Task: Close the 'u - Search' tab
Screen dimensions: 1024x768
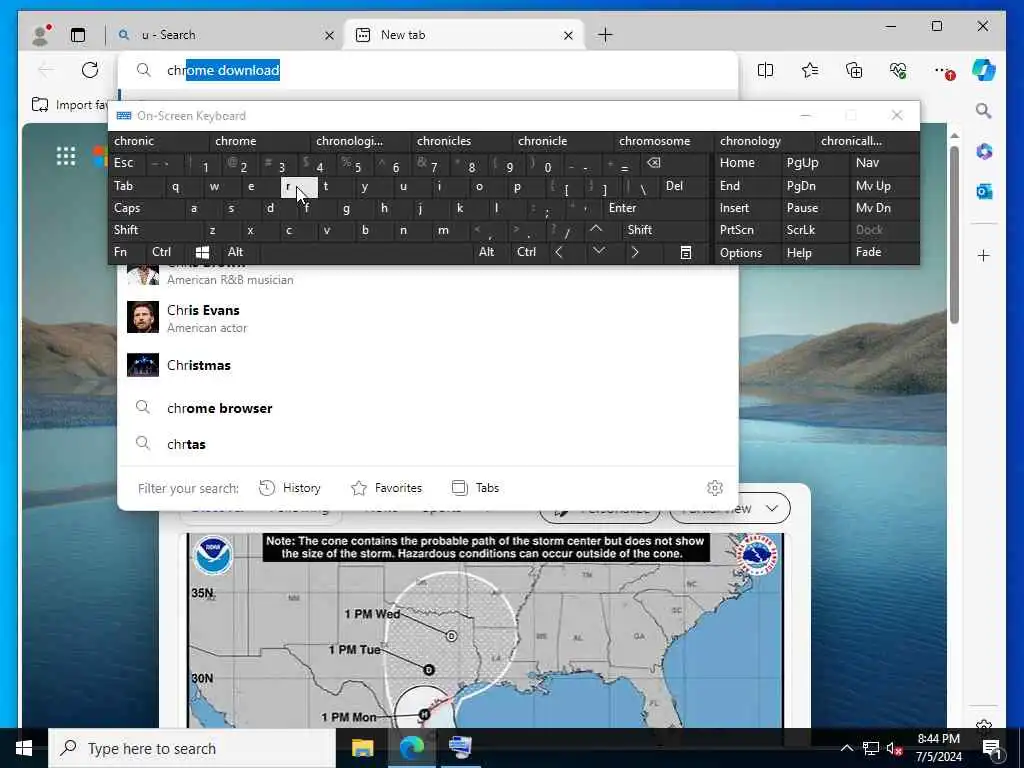Action: (x=329, y=35)
